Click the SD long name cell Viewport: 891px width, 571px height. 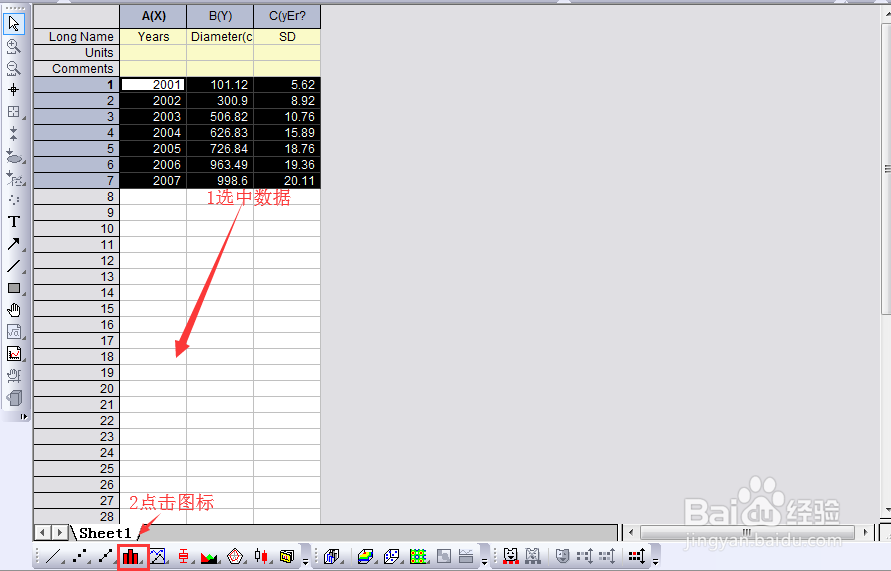287,37
